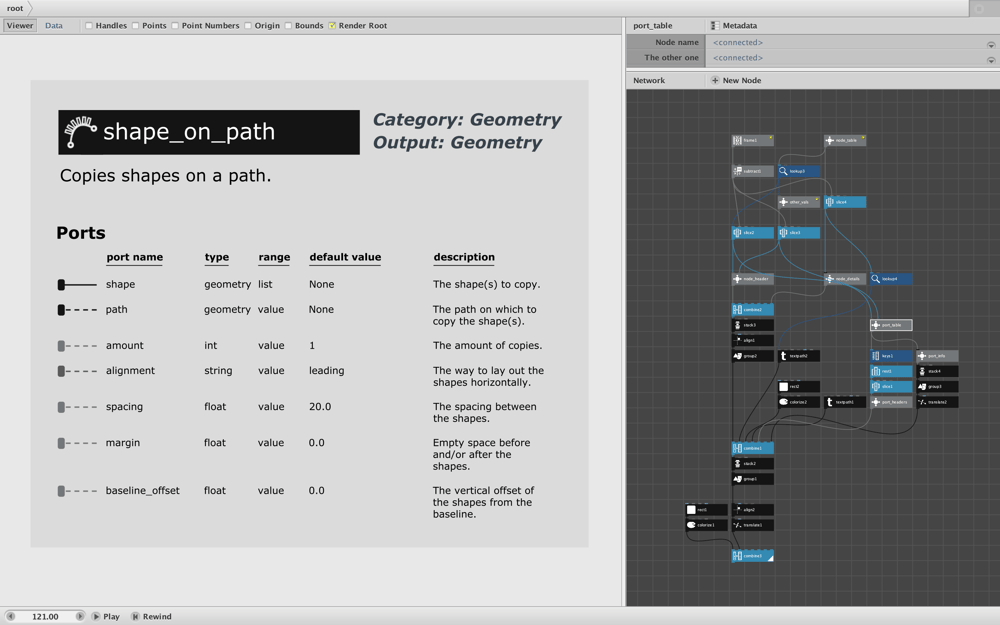Add a node with New Node
Screen dimensions: 1000x625
point(736,80)
